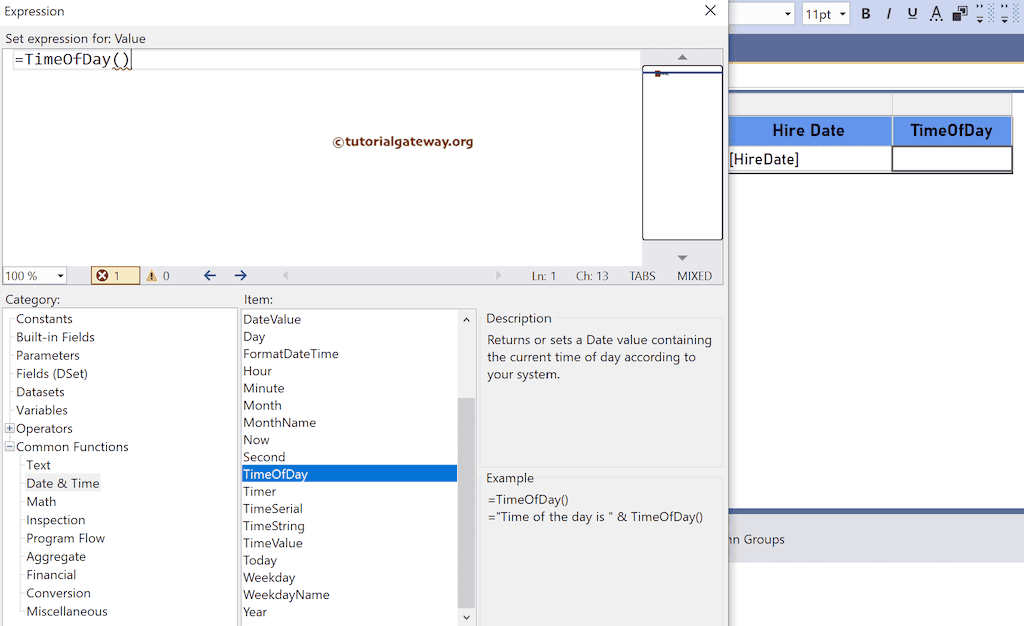The image size is (1024, 626).
Task: Select the Parameters category
Action: [x=48, y=355]
